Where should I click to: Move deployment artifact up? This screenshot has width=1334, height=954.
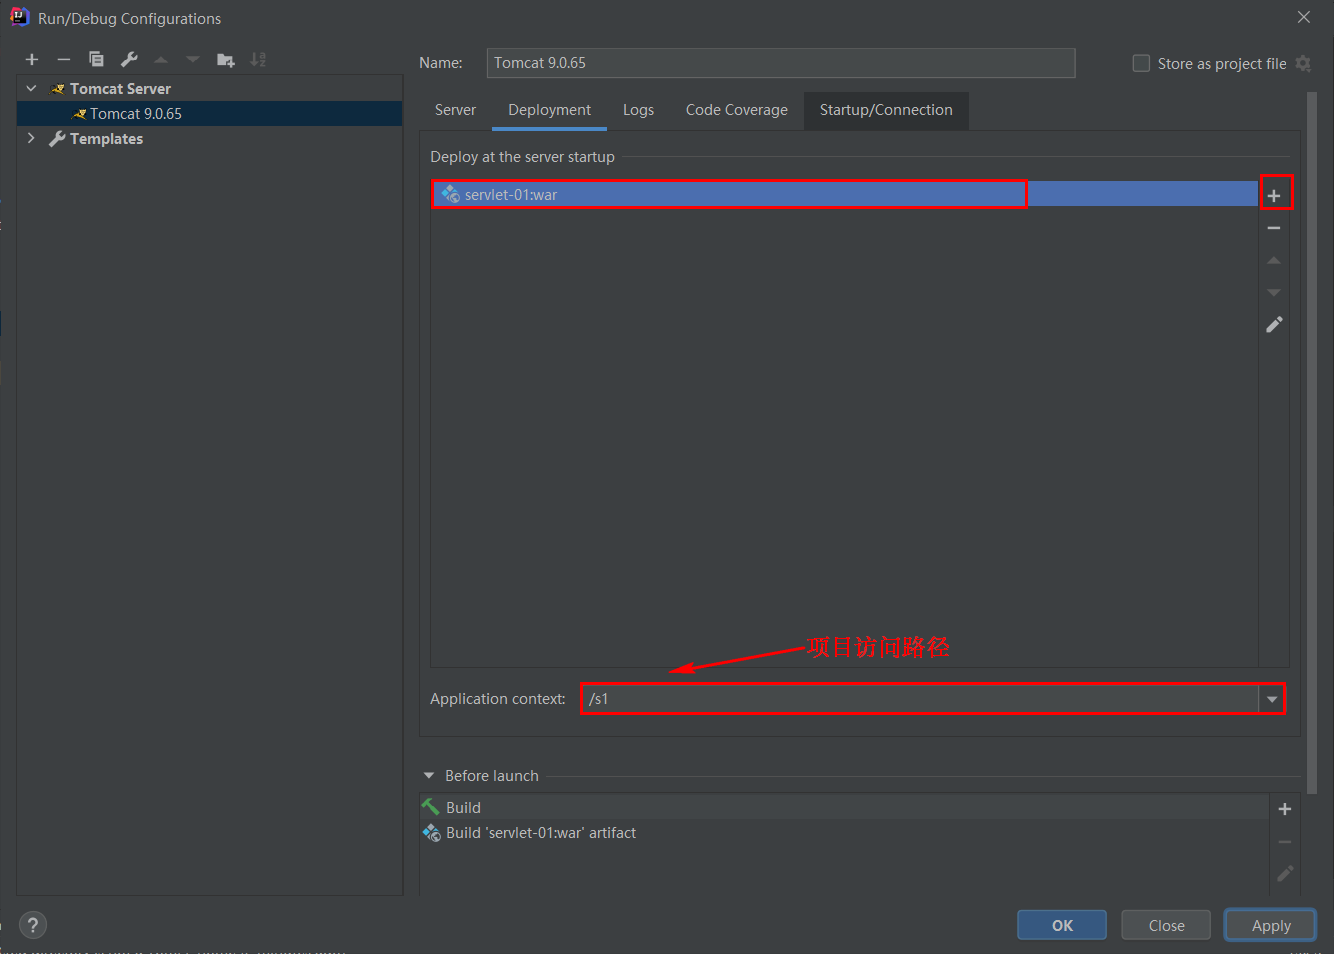[x=1274, y=260]
